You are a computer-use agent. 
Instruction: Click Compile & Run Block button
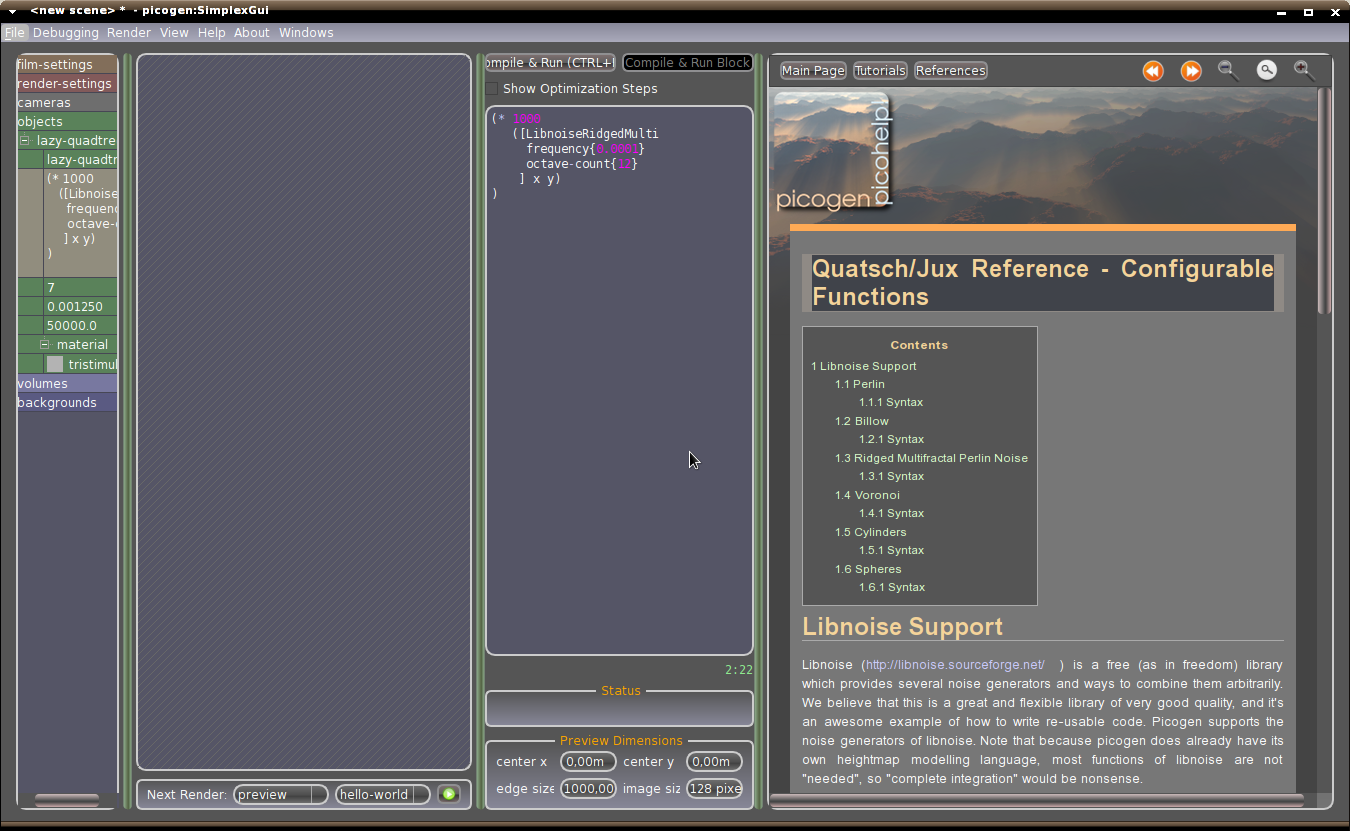click(x=688, y=63)
